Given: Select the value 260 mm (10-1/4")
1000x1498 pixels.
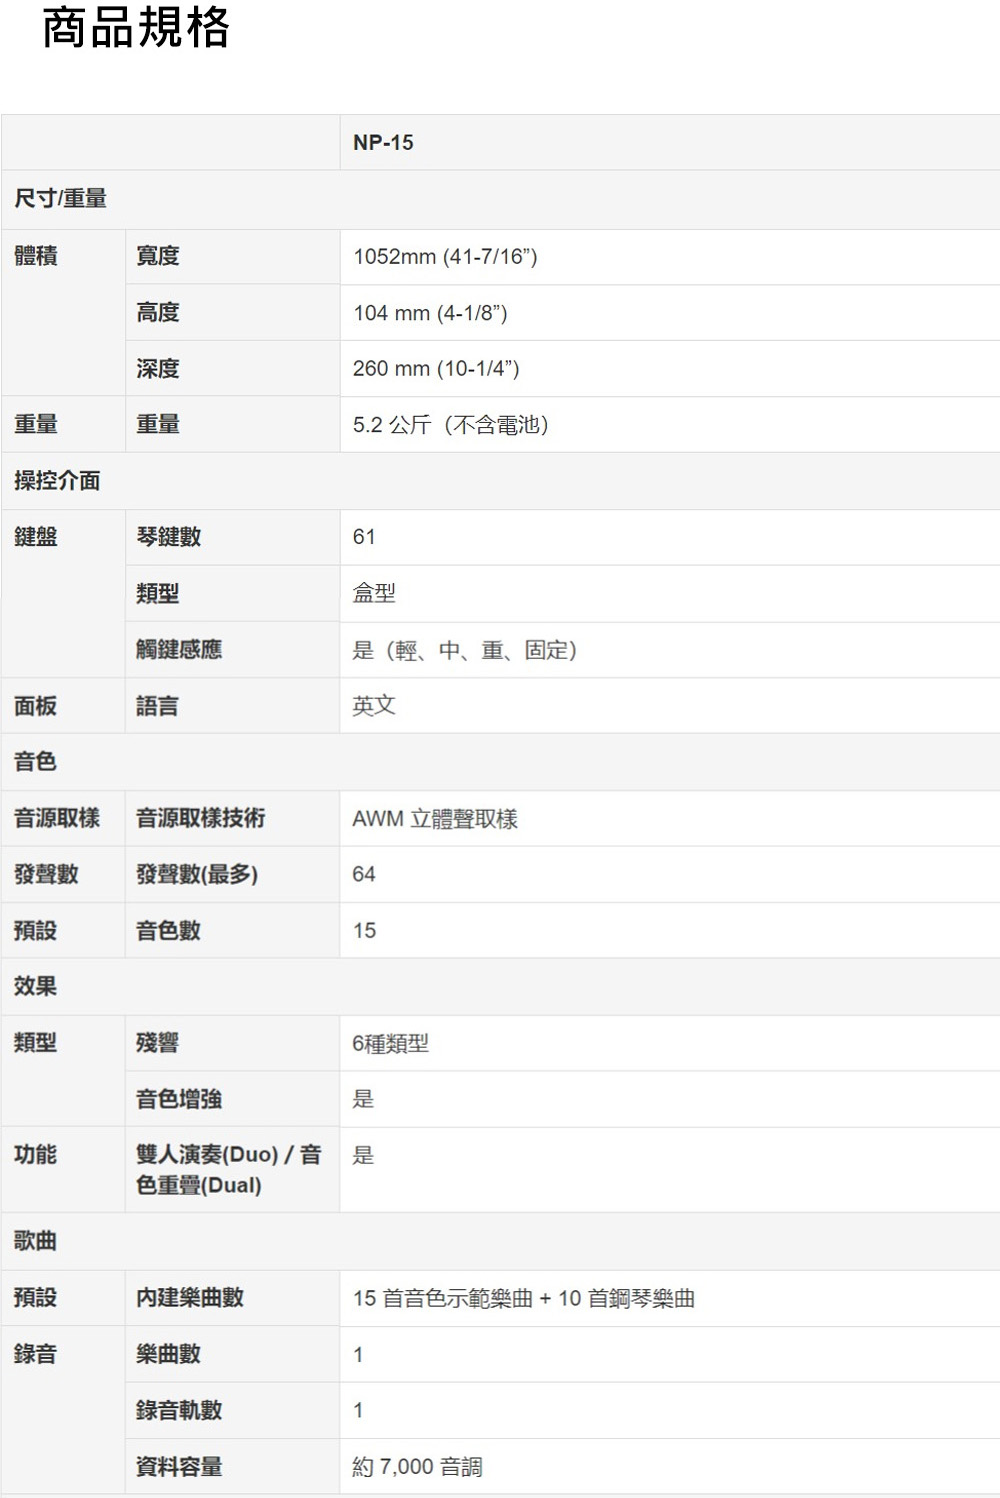Looking at the screenshot, I should point(436,369).
